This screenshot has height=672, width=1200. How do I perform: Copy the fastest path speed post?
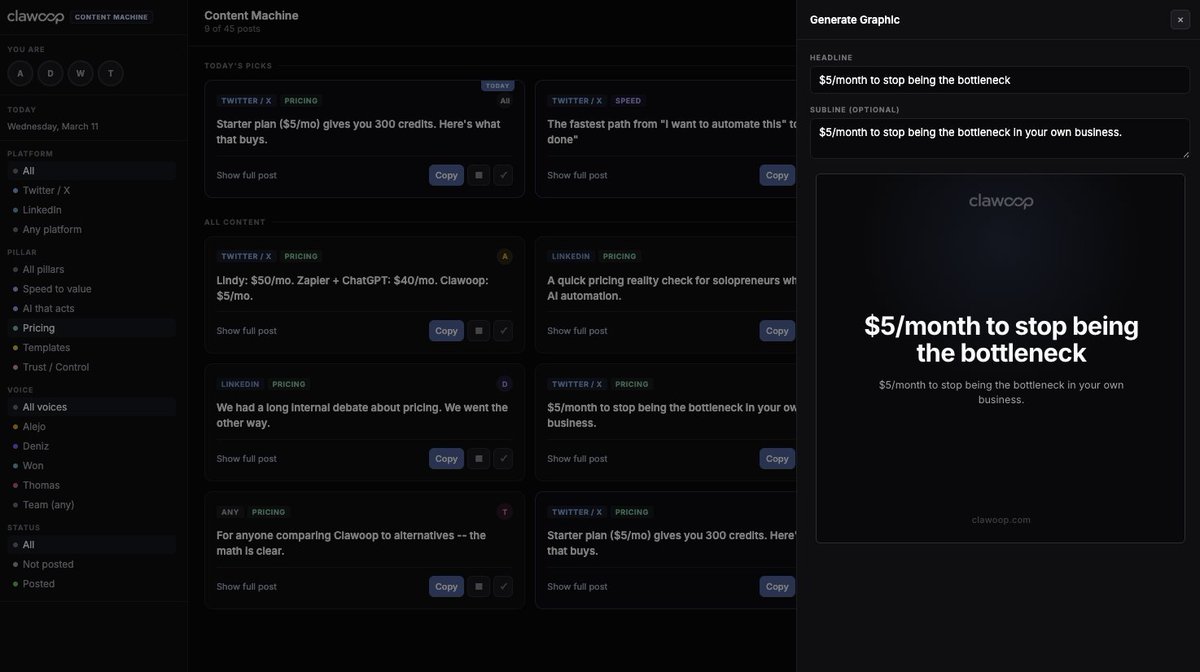click(x=777, y=175)
